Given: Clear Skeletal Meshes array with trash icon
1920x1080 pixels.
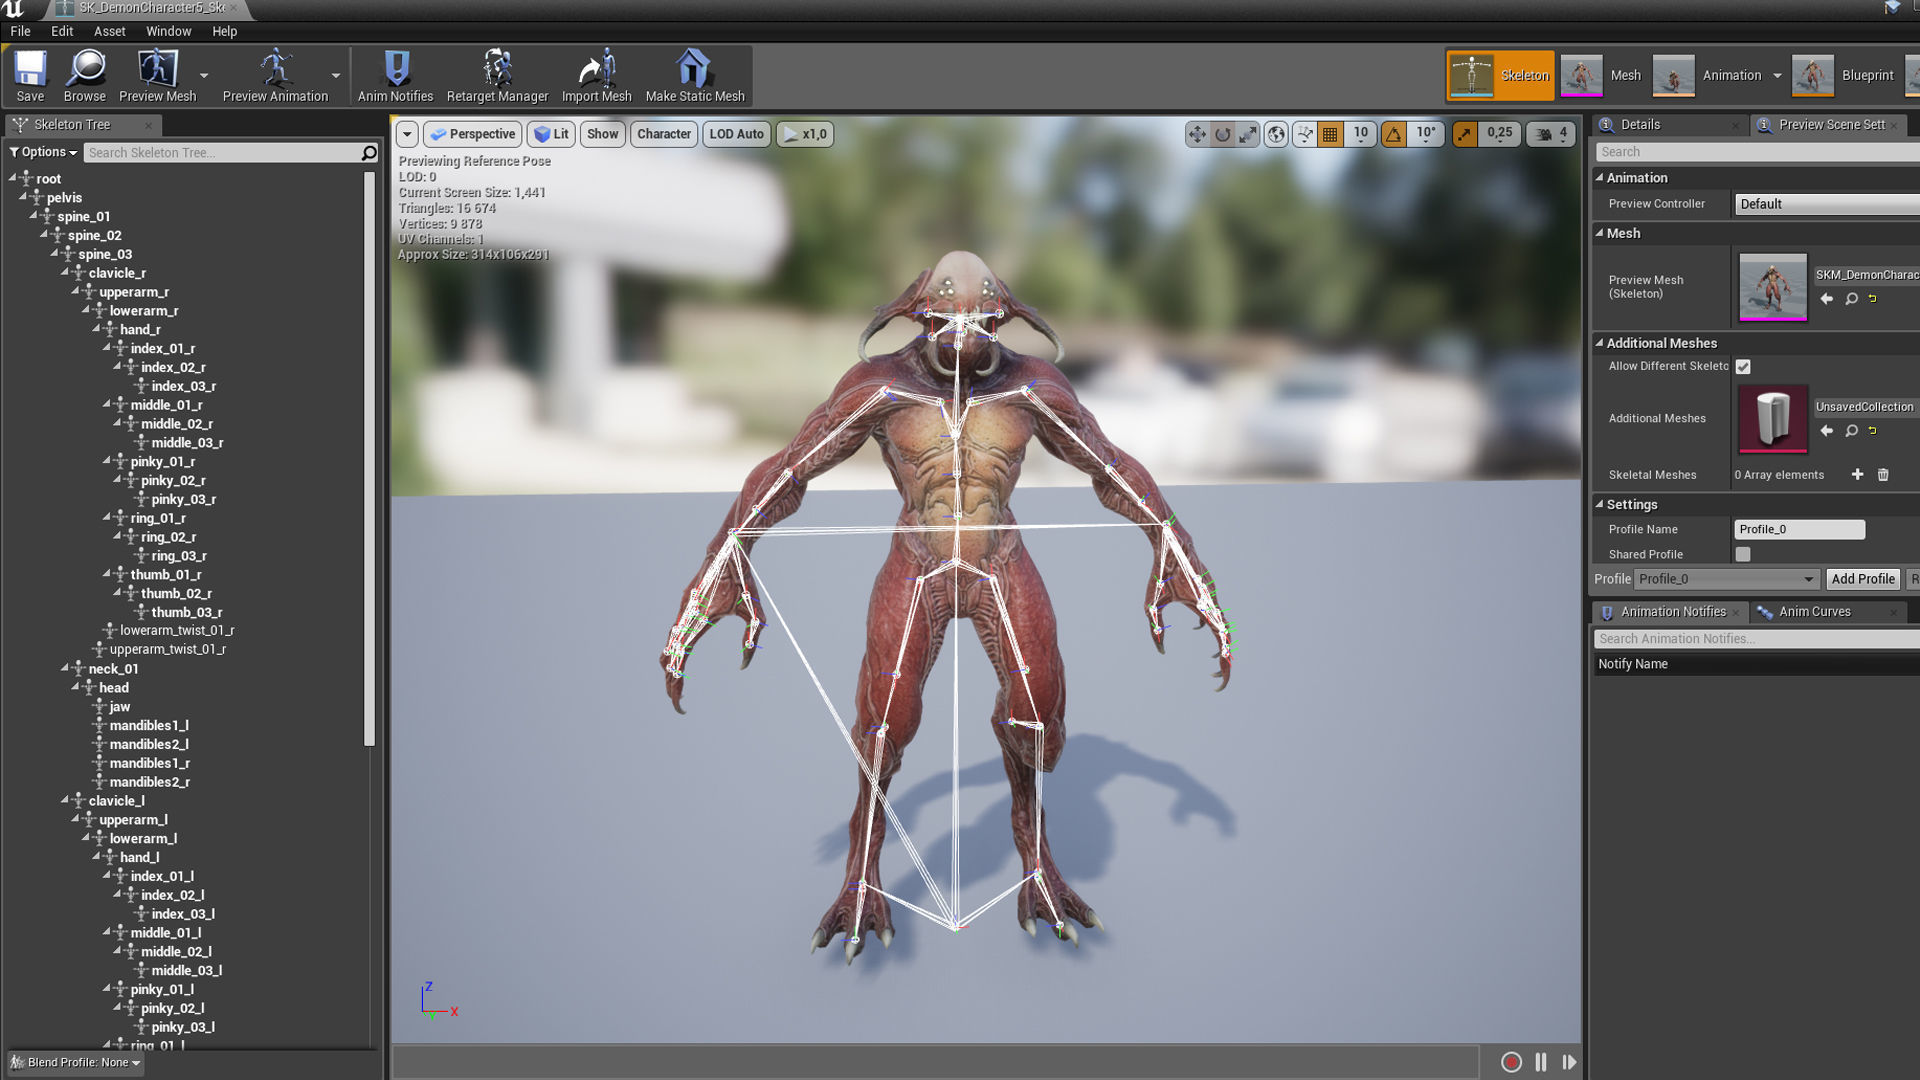Looking at the screenshot, I should tap(1883, 475).
